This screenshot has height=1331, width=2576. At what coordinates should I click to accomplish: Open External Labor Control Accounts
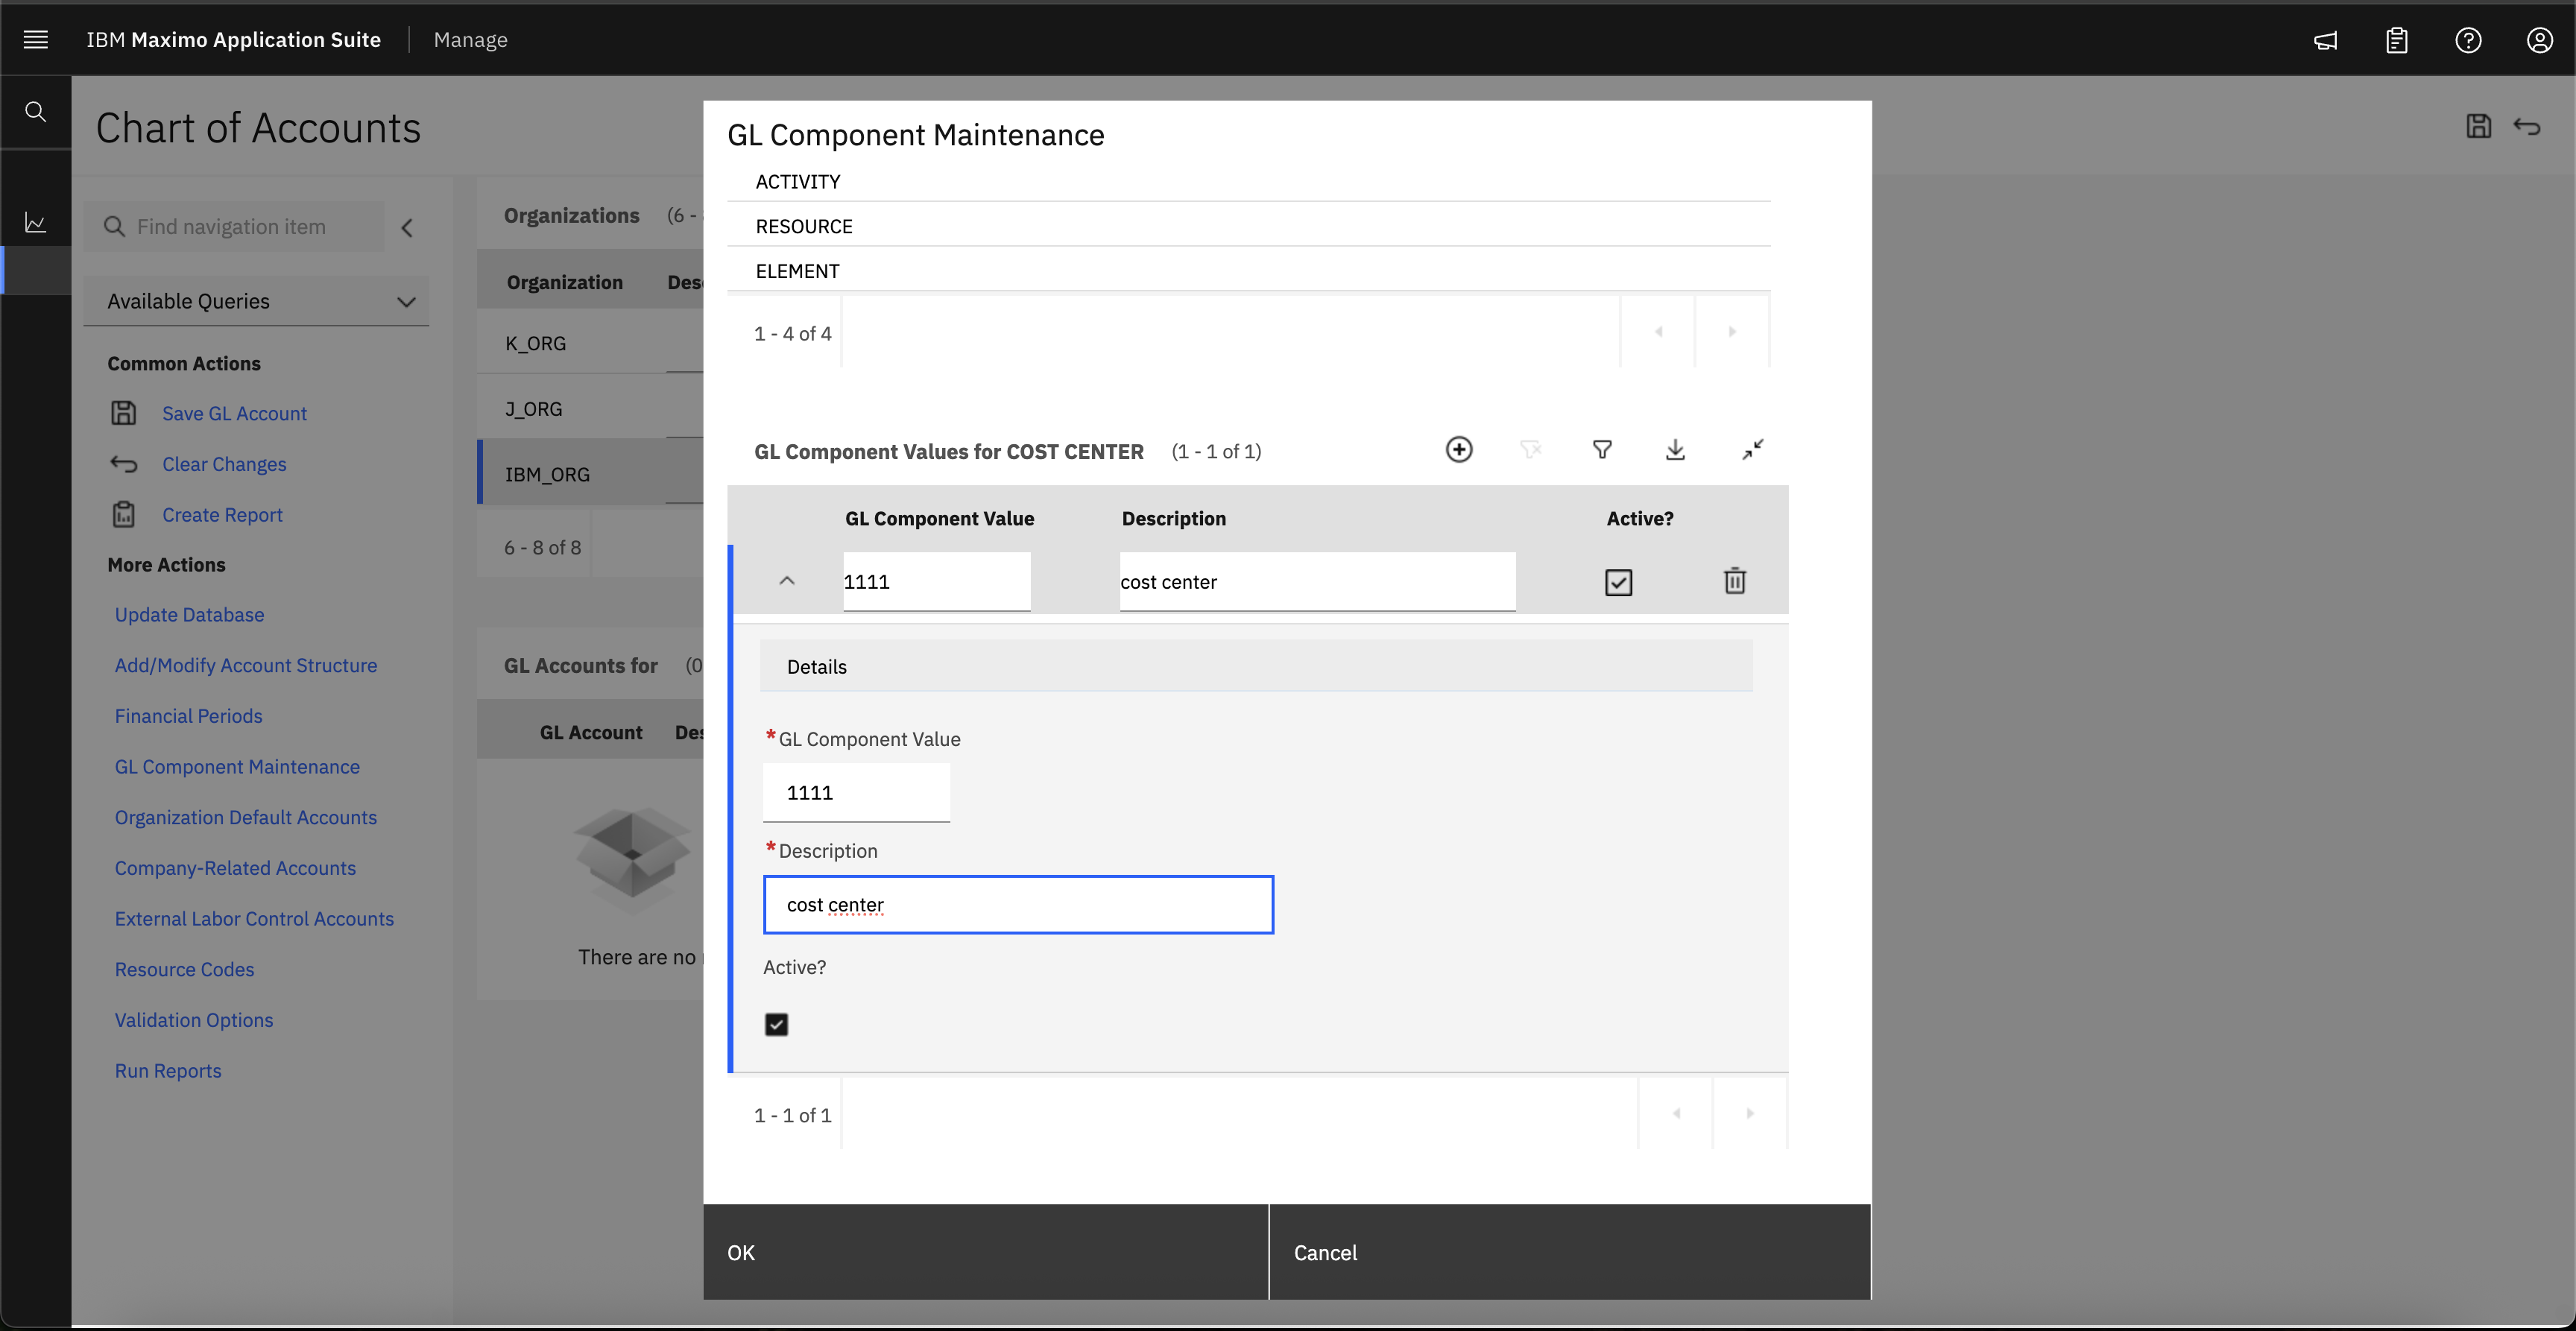(x=254, y=918)
